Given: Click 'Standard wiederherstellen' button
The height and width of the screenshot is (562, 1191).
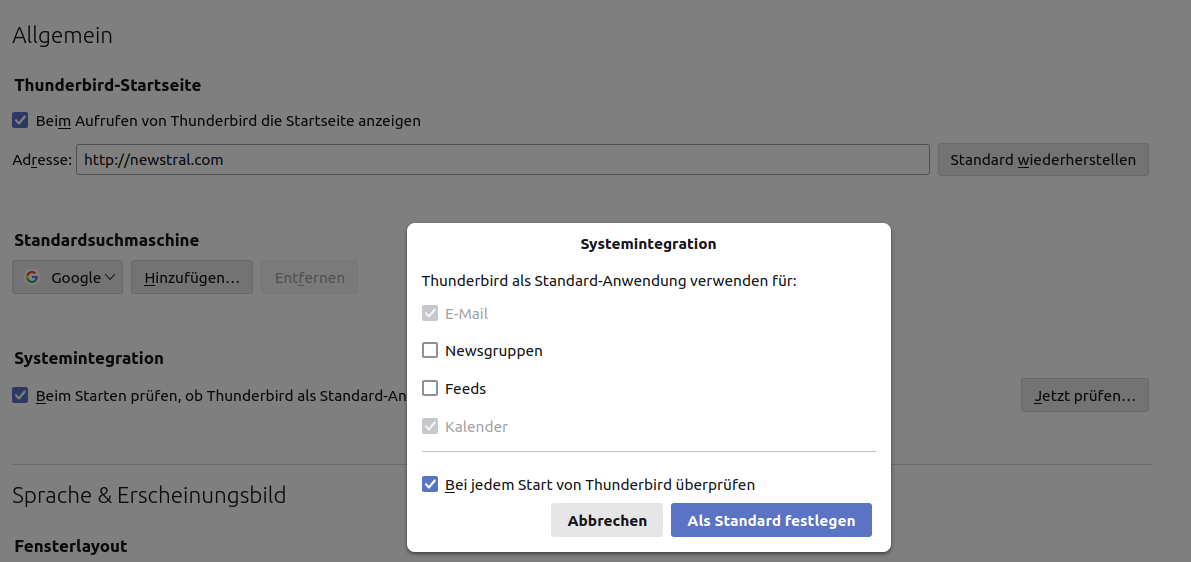Looking at the screenshot, I should click(x=1043, y=159).
